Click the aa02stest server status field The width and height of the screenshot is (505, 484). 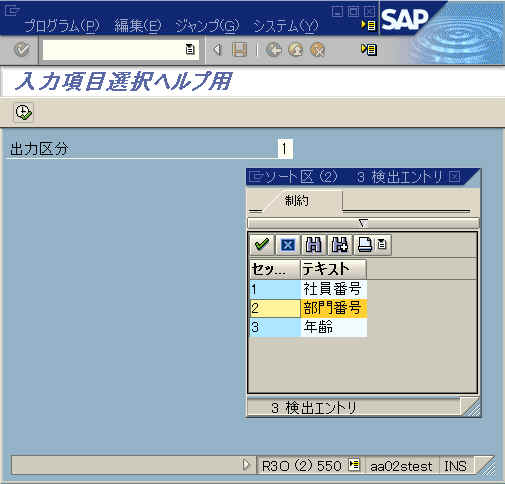(401, 466)
